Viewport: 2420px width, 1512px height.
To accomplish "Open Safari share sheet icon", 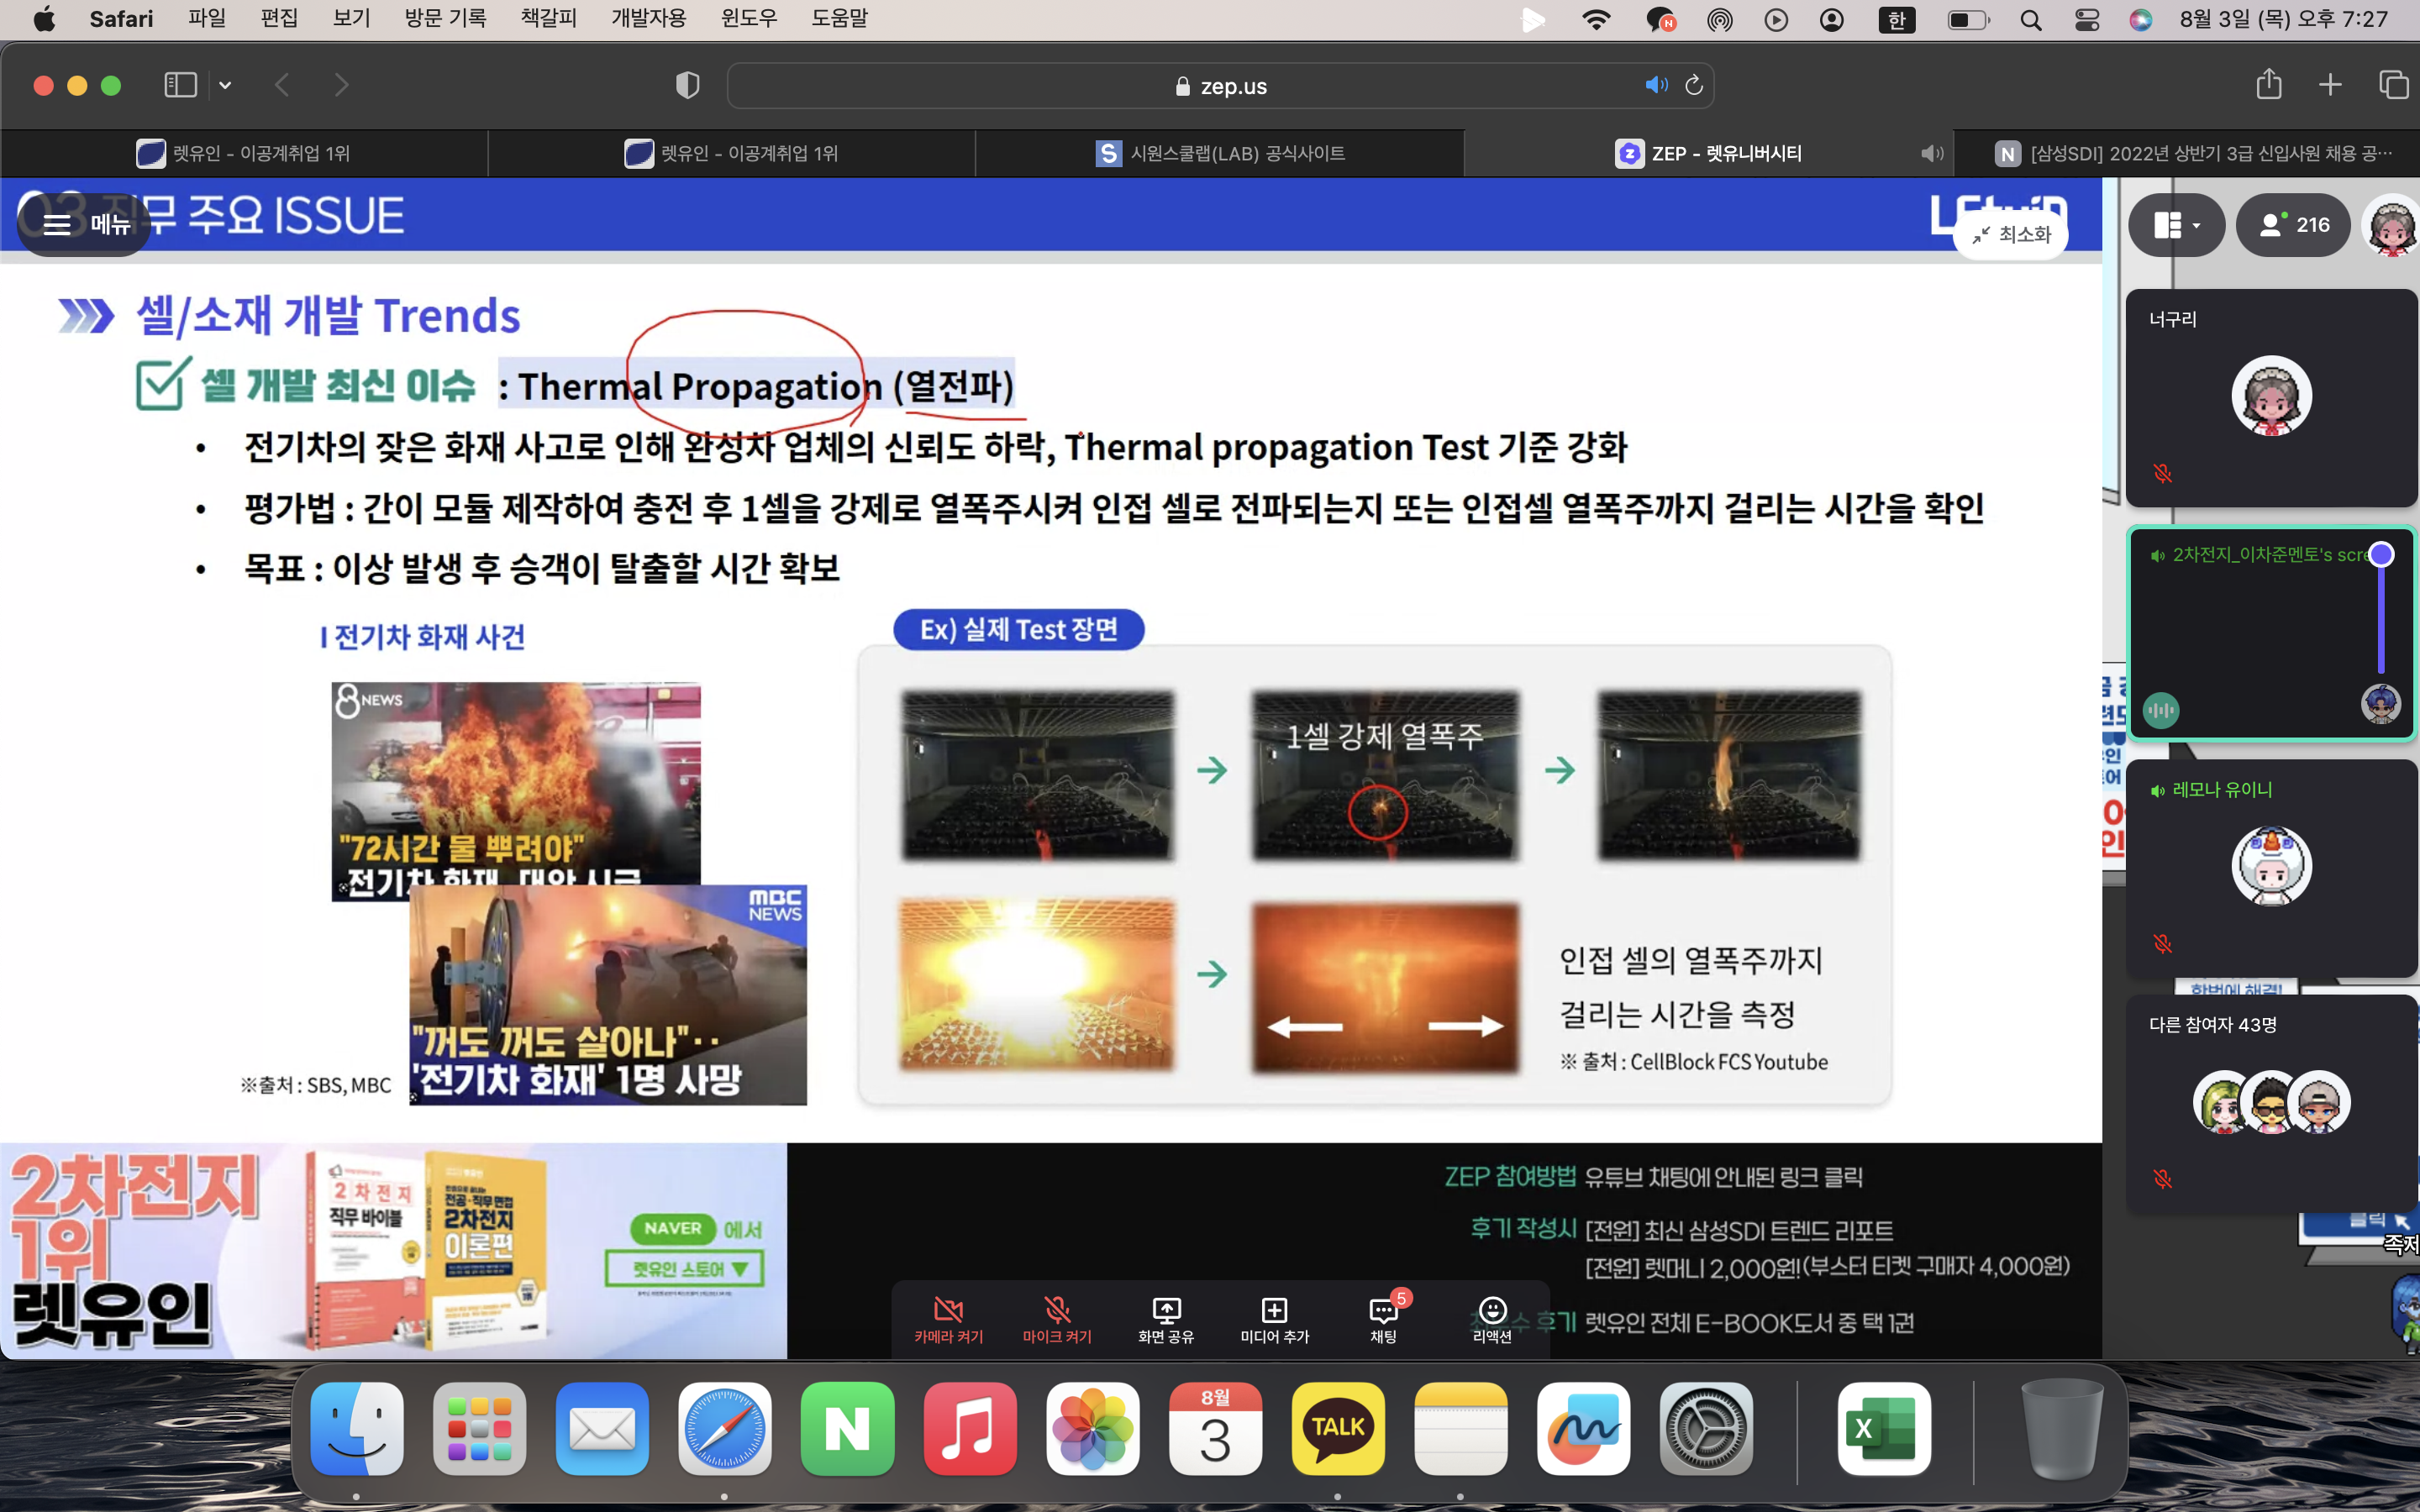I will (x=2268, y=85).
